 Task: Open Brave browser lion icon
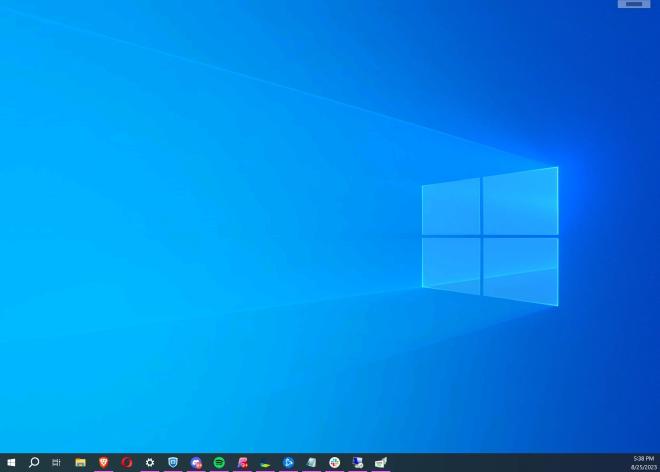(104, 462)
